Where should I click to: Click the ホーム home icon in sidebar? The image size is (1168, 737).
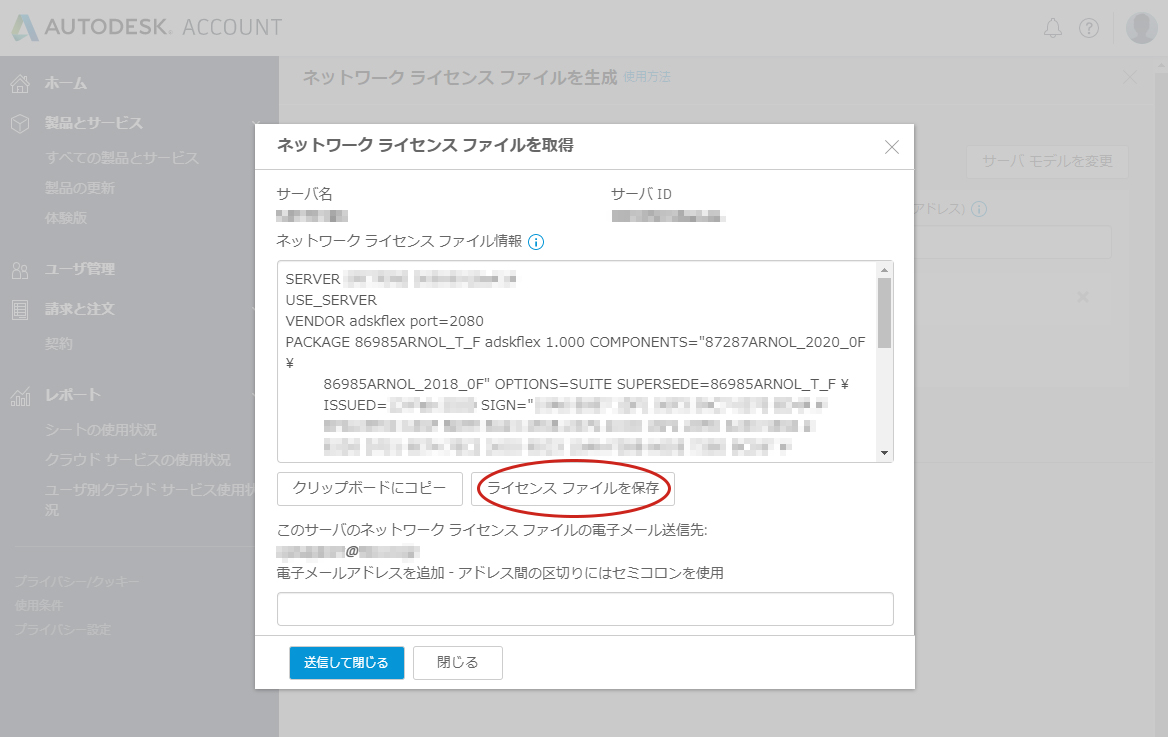[20, 83]
